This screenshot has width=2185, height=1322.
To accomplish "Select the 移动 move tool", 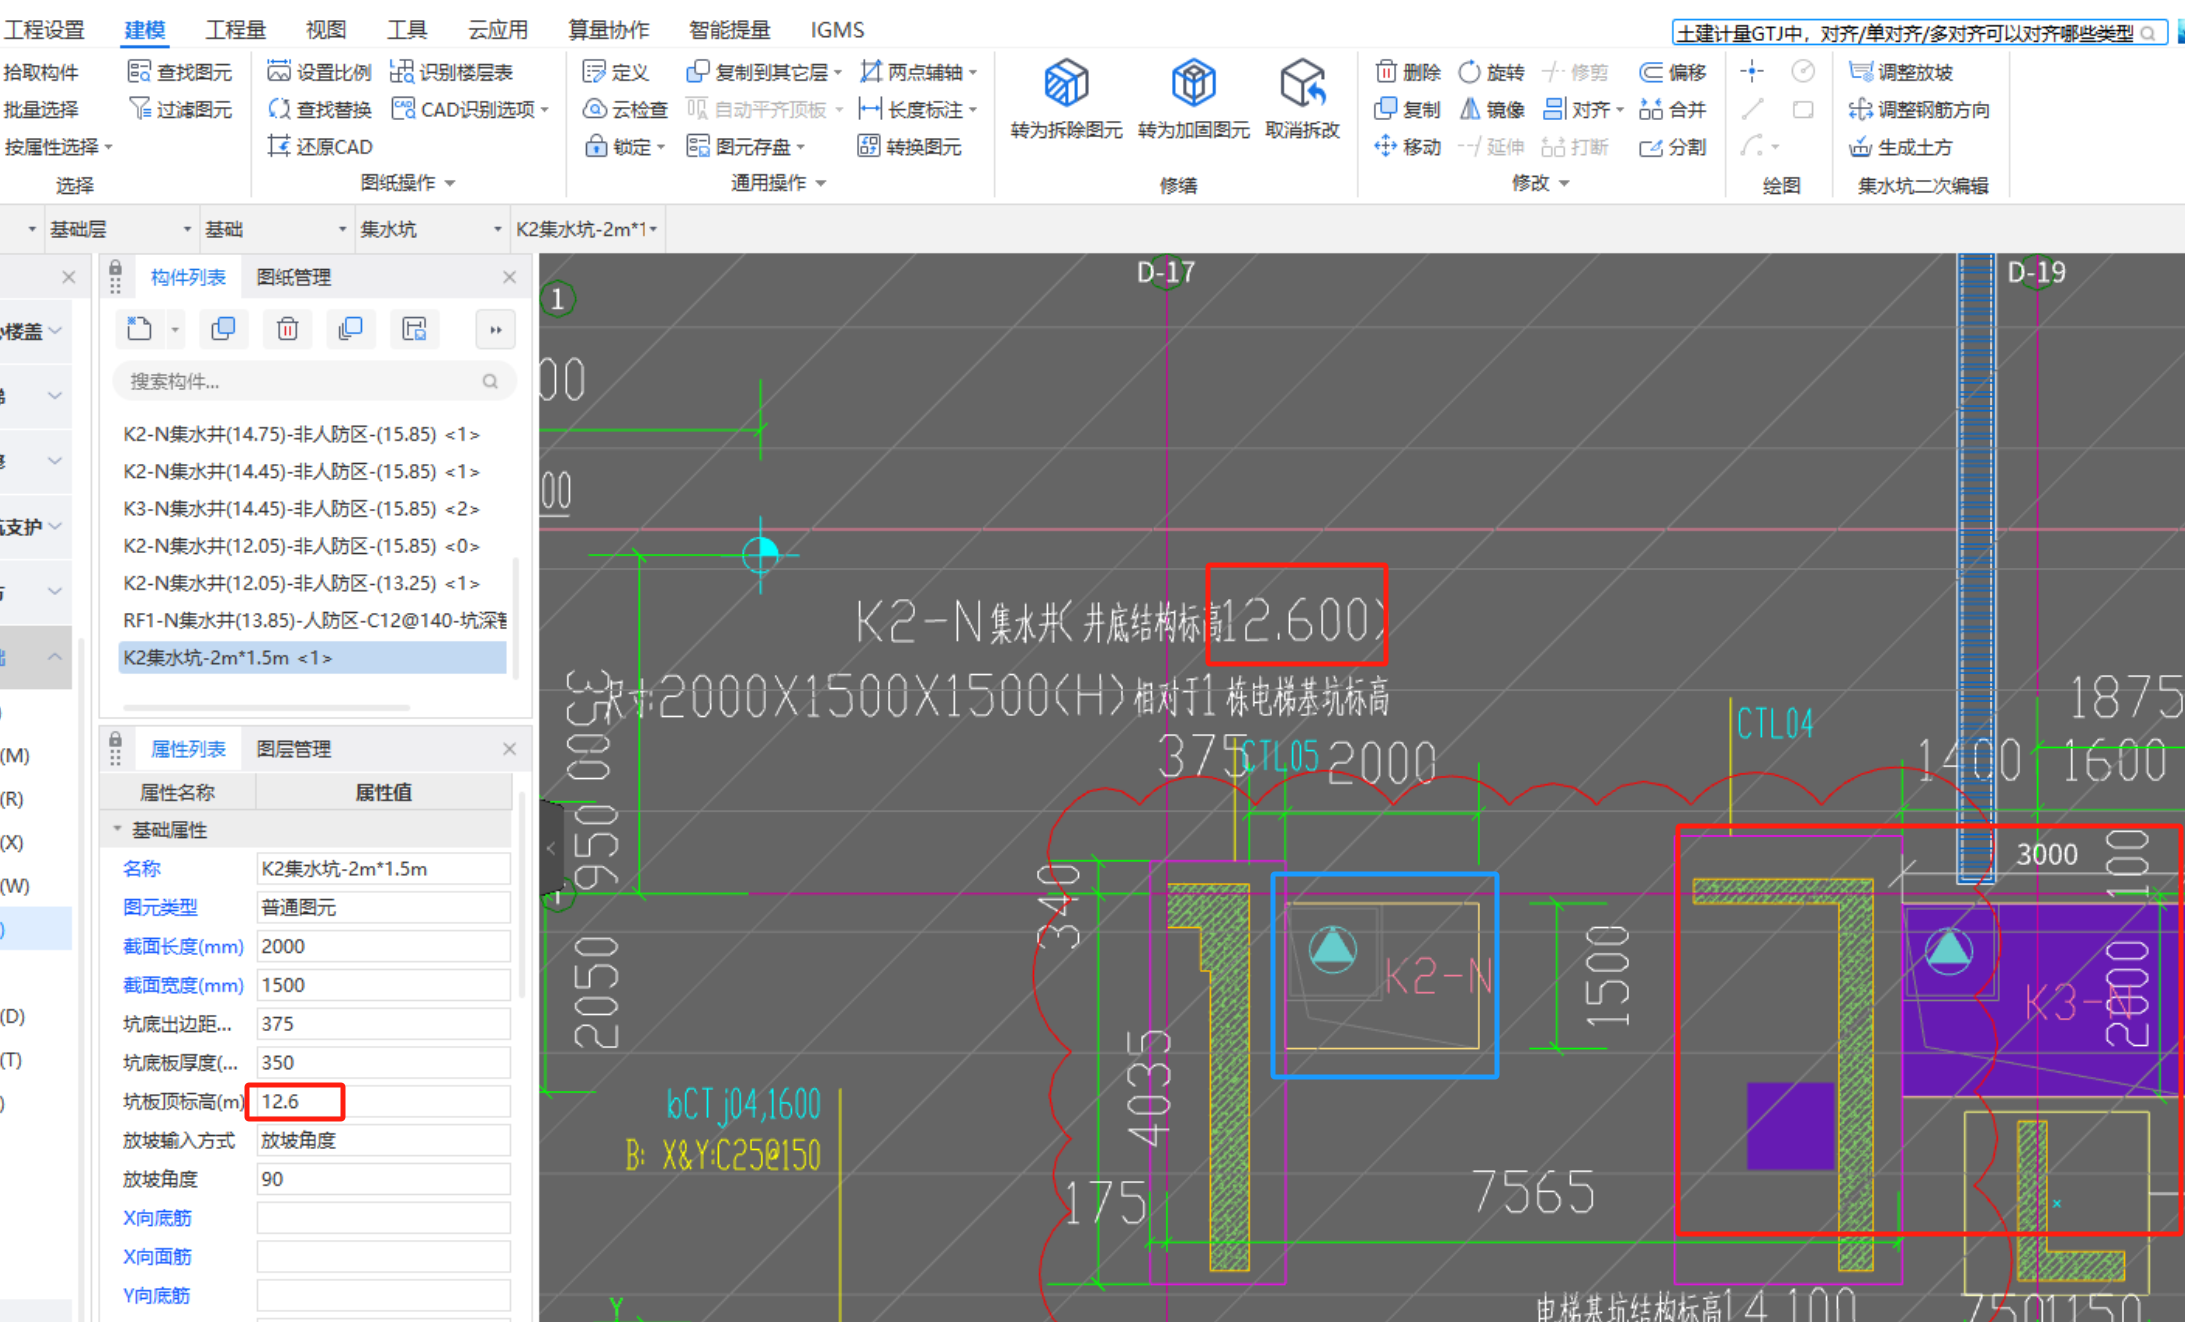I will pos(1408,147).
